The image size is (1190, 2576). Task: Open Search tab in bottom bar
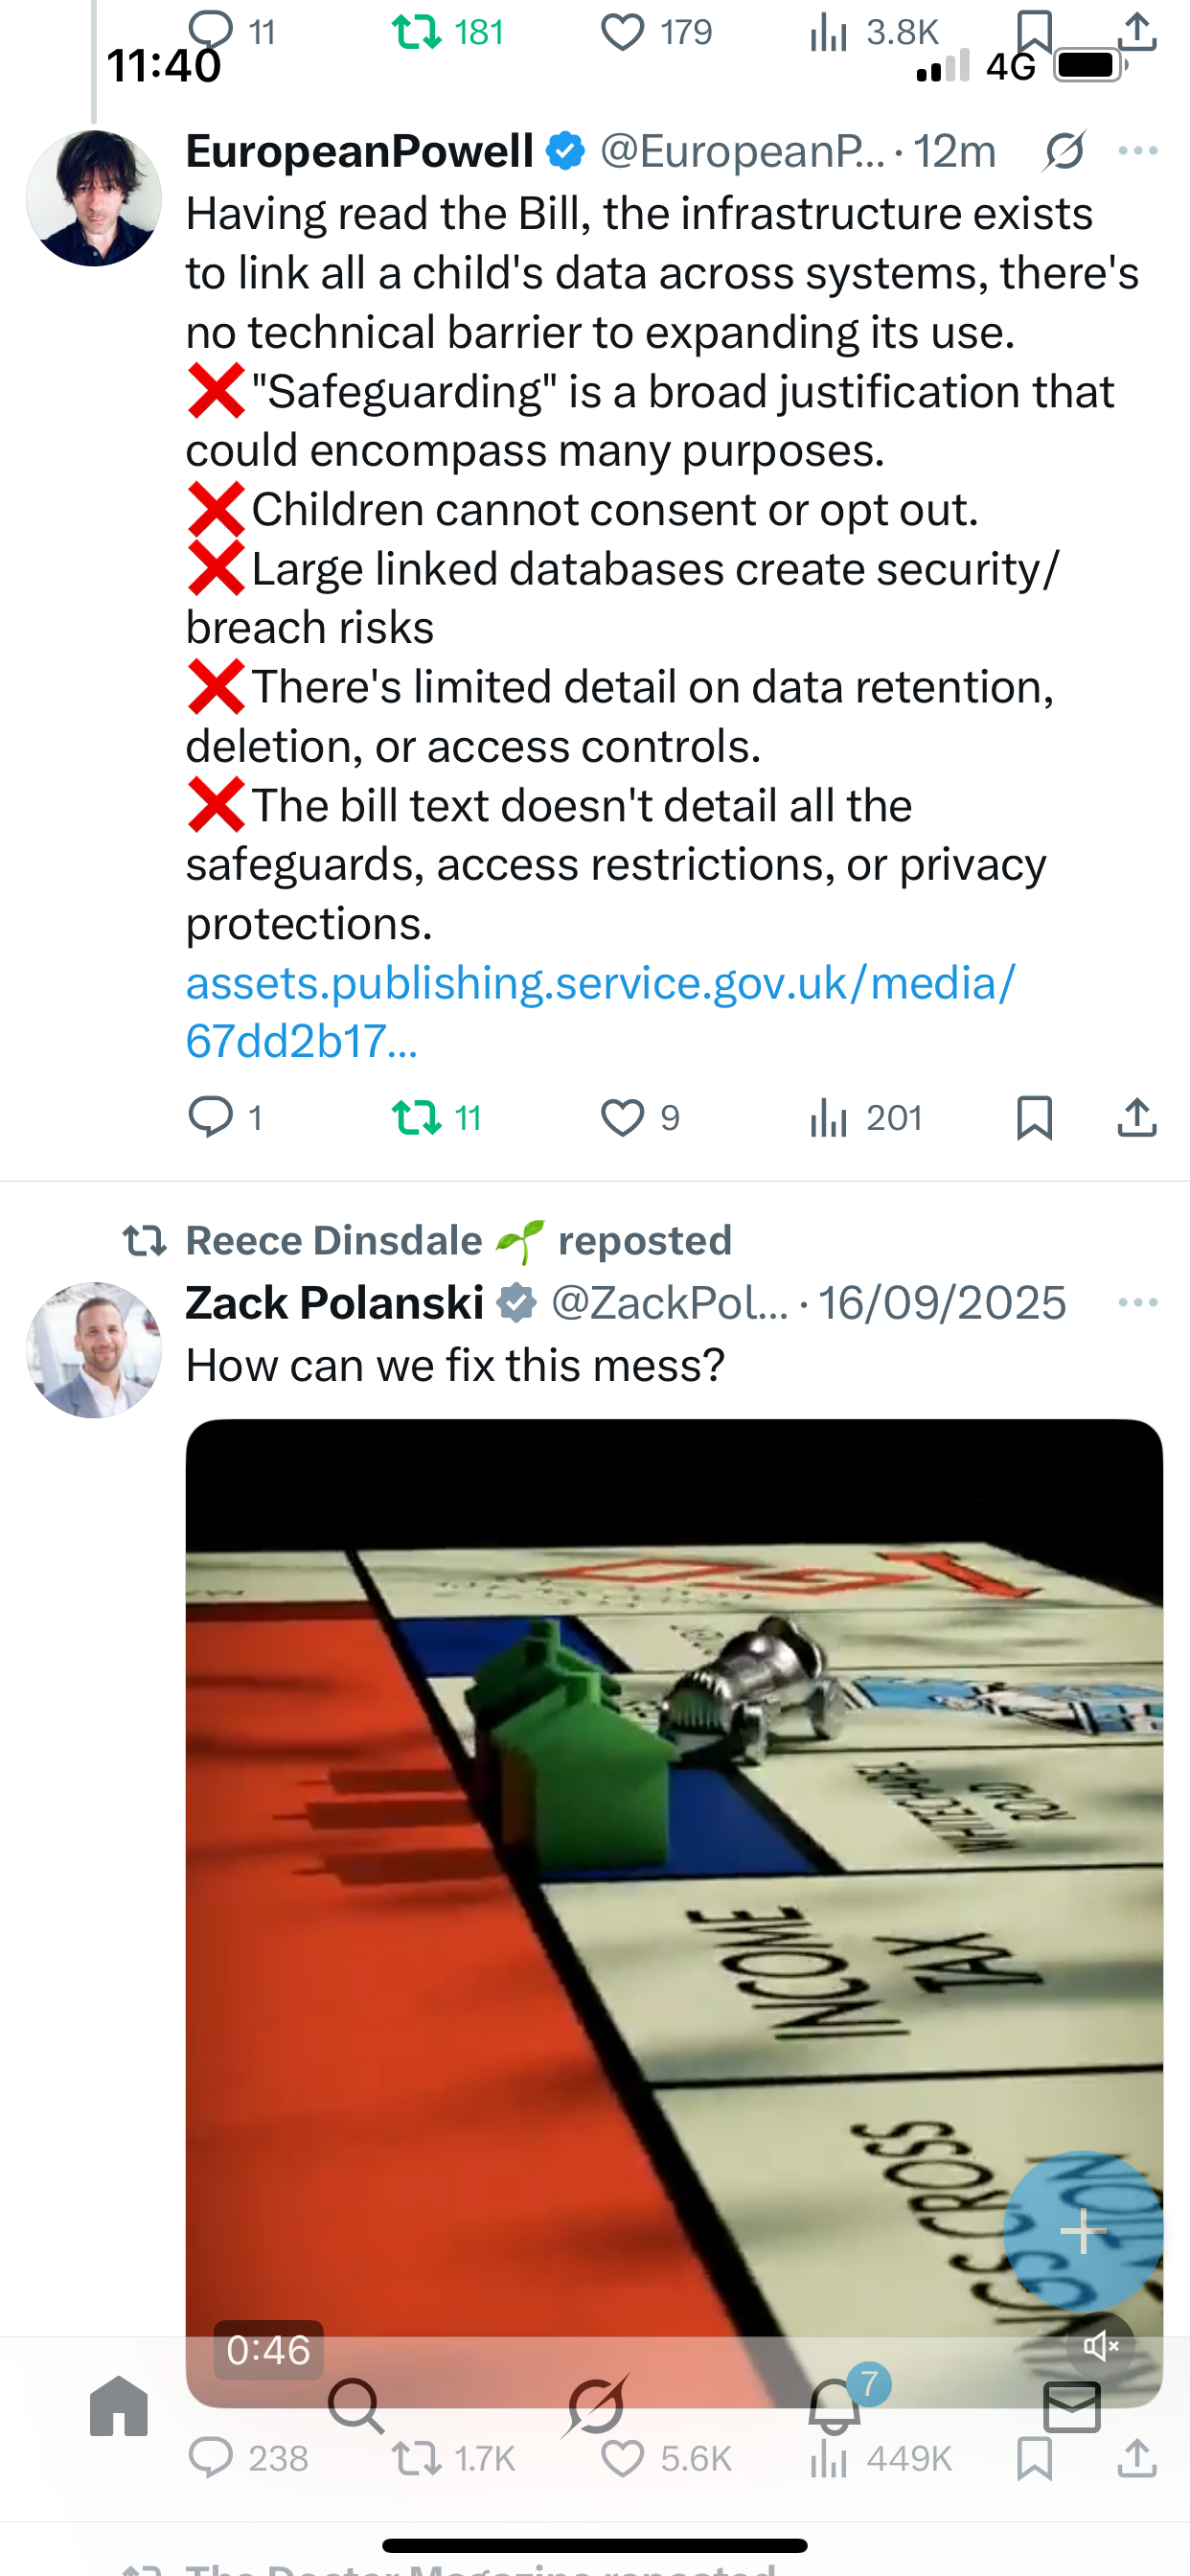click(x=356, y=2405)
